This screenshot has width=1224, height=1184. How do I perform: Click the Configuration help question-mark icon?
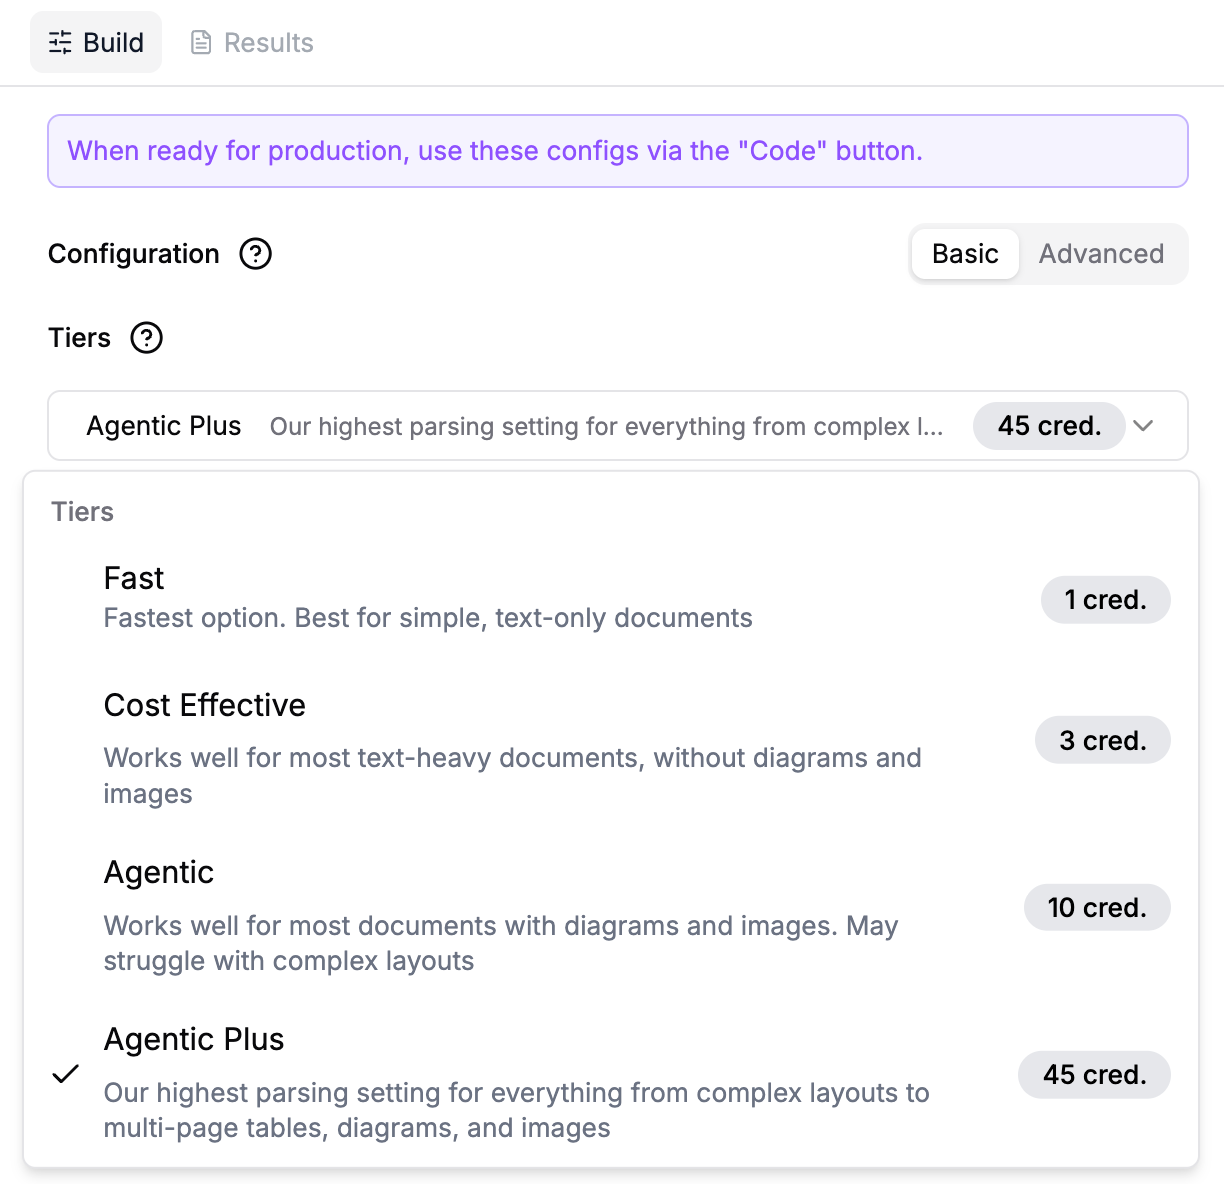256,254
